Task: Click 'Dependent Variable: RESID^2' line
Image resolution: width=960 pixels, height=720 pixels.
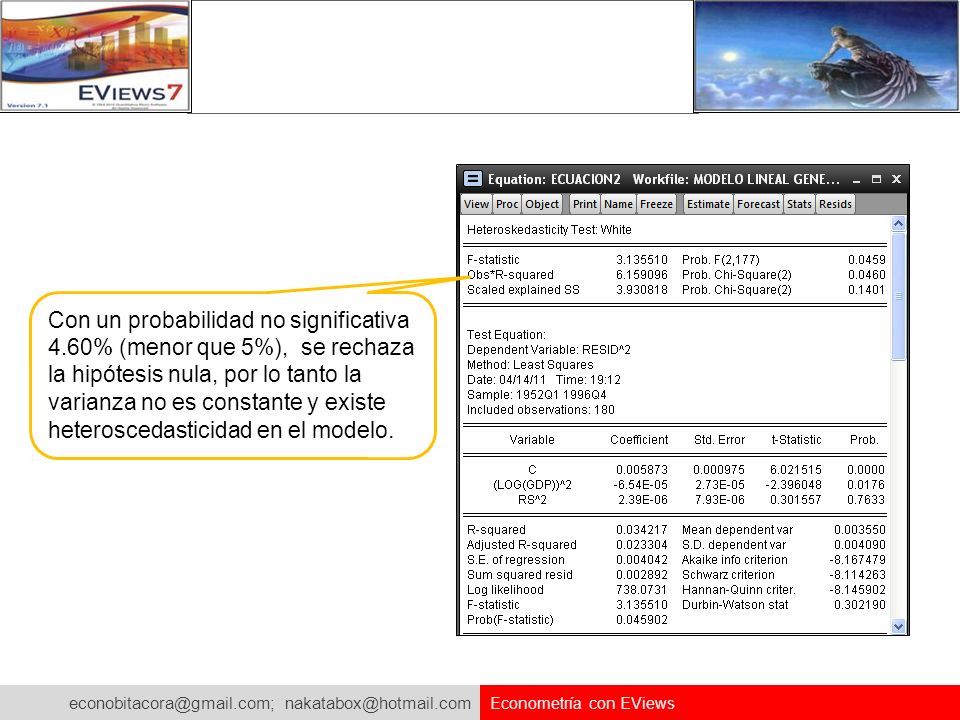Action: [x=549, y=350]
